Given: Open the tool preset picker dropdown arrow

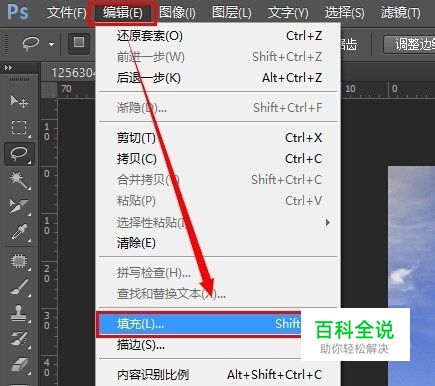Looking at the screenshot, I should [x=51, y=44].
